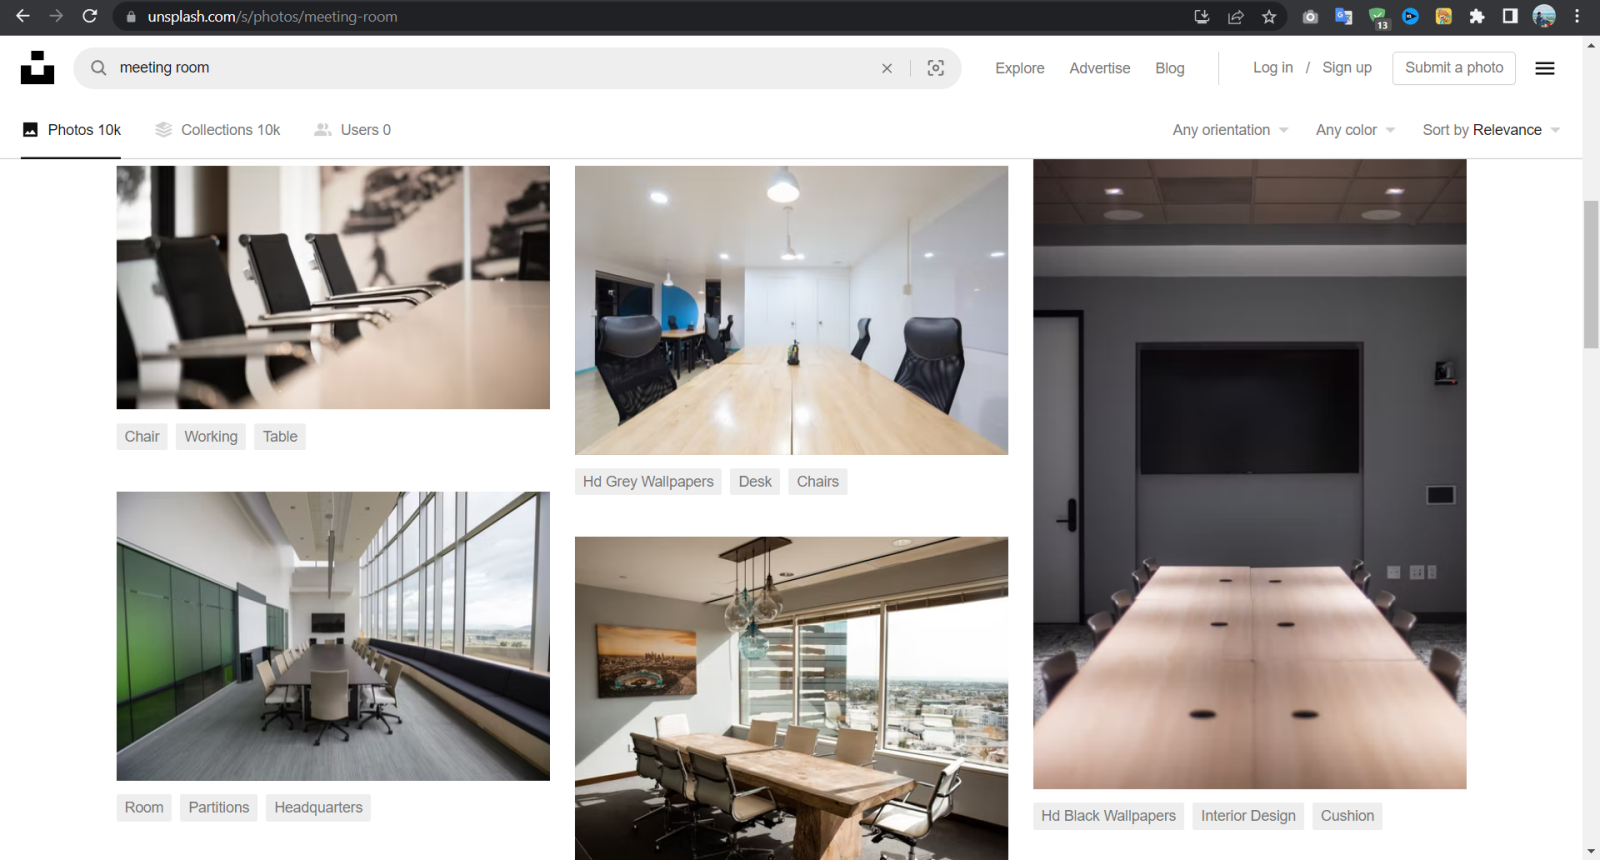
Task: Click the Hd Black Wallpapers tag
Action: click(1108, 816)
